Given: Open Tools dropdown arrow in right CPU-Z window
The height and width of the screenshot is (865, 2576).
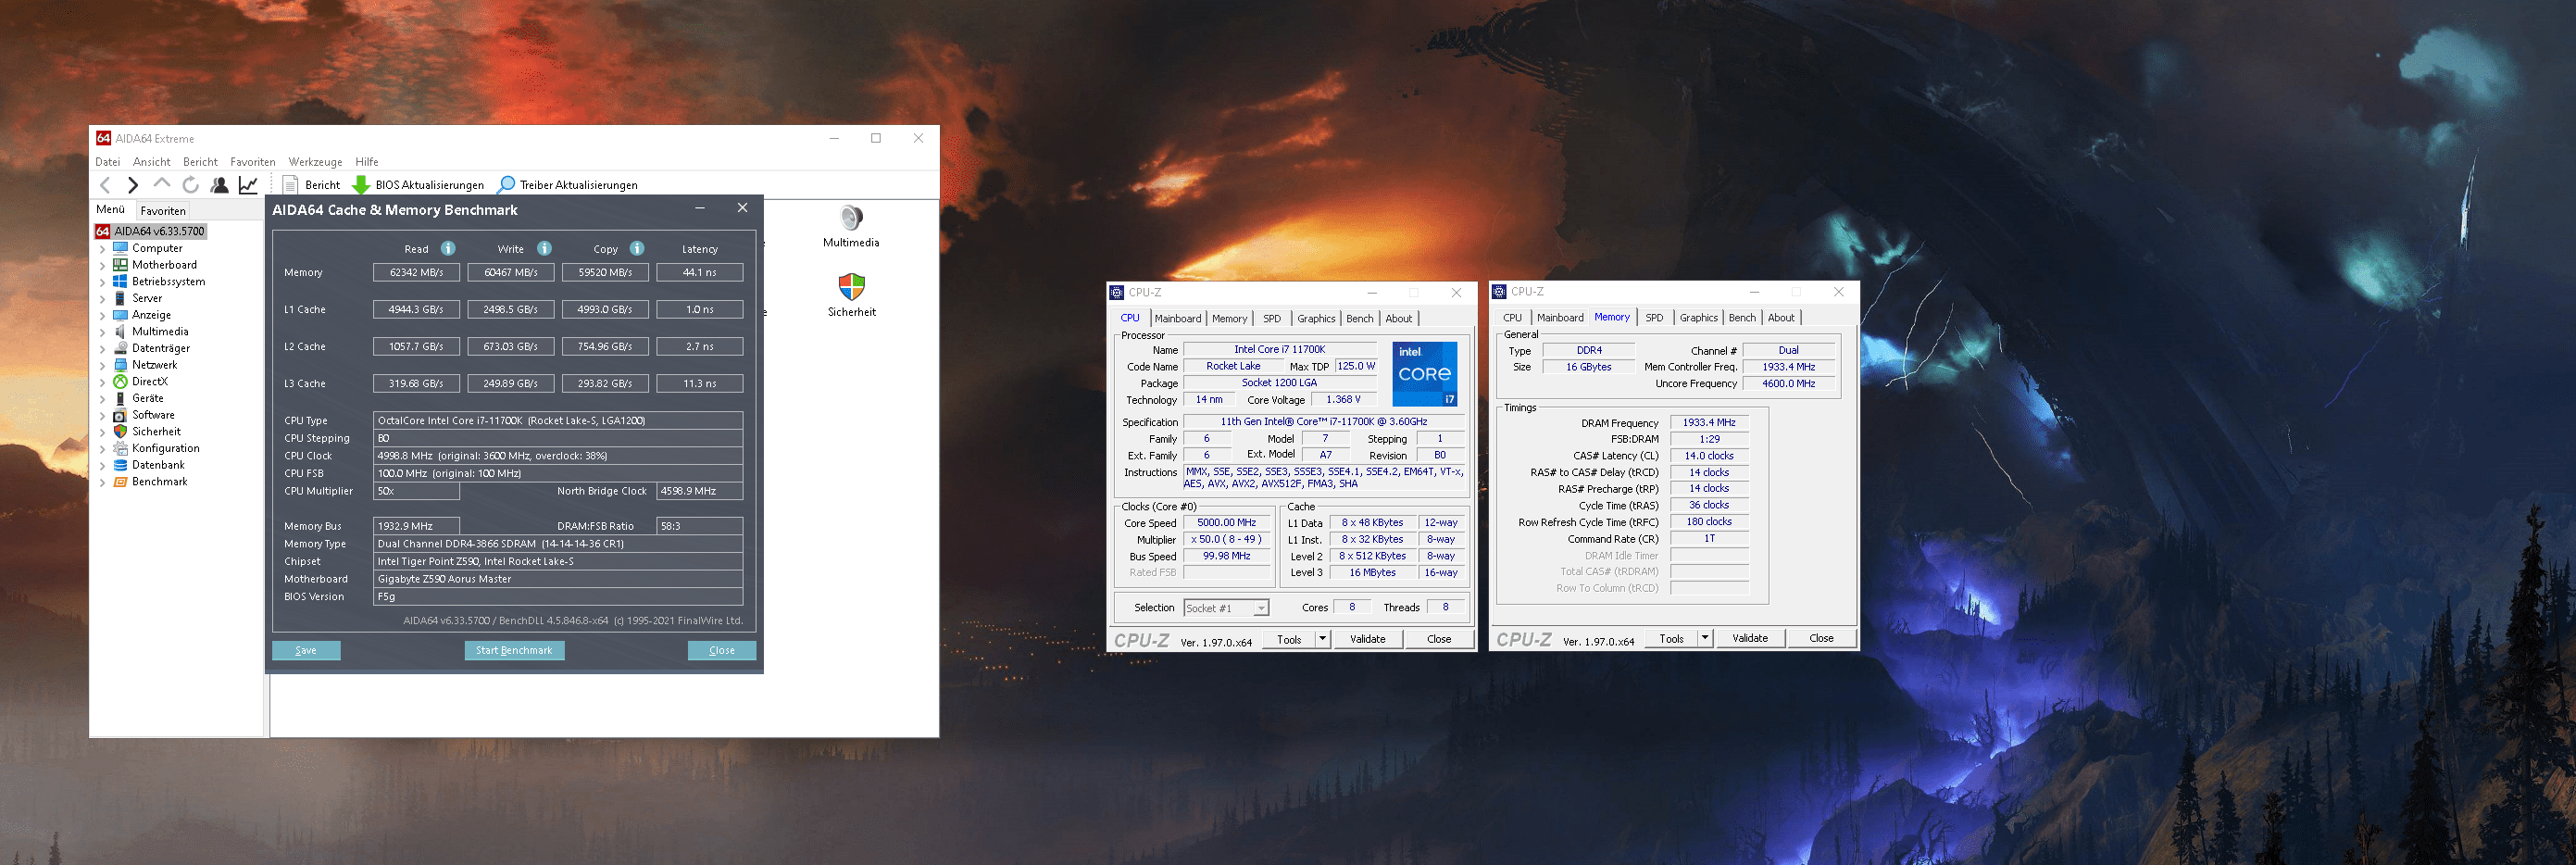Looking at the screenshot, I should [x=1704, y=638].
